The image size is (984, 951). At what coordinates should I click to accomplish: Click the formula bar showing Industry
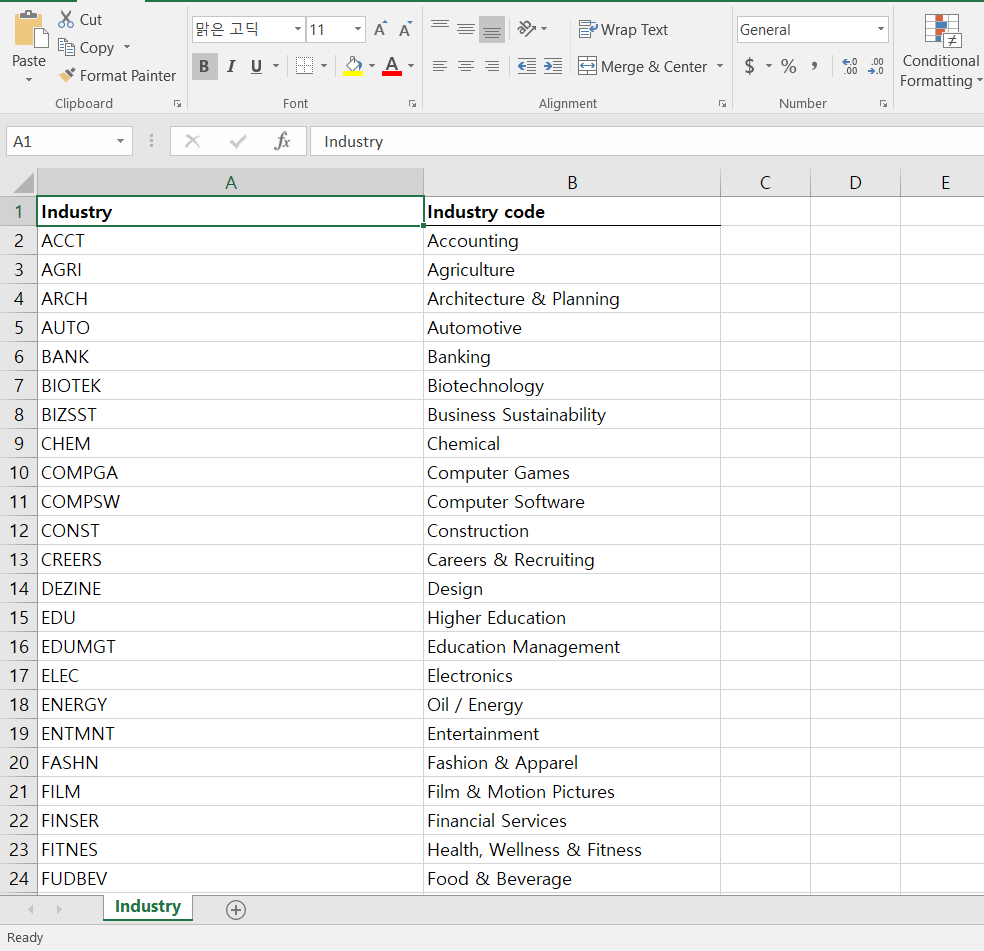point(646,141)
